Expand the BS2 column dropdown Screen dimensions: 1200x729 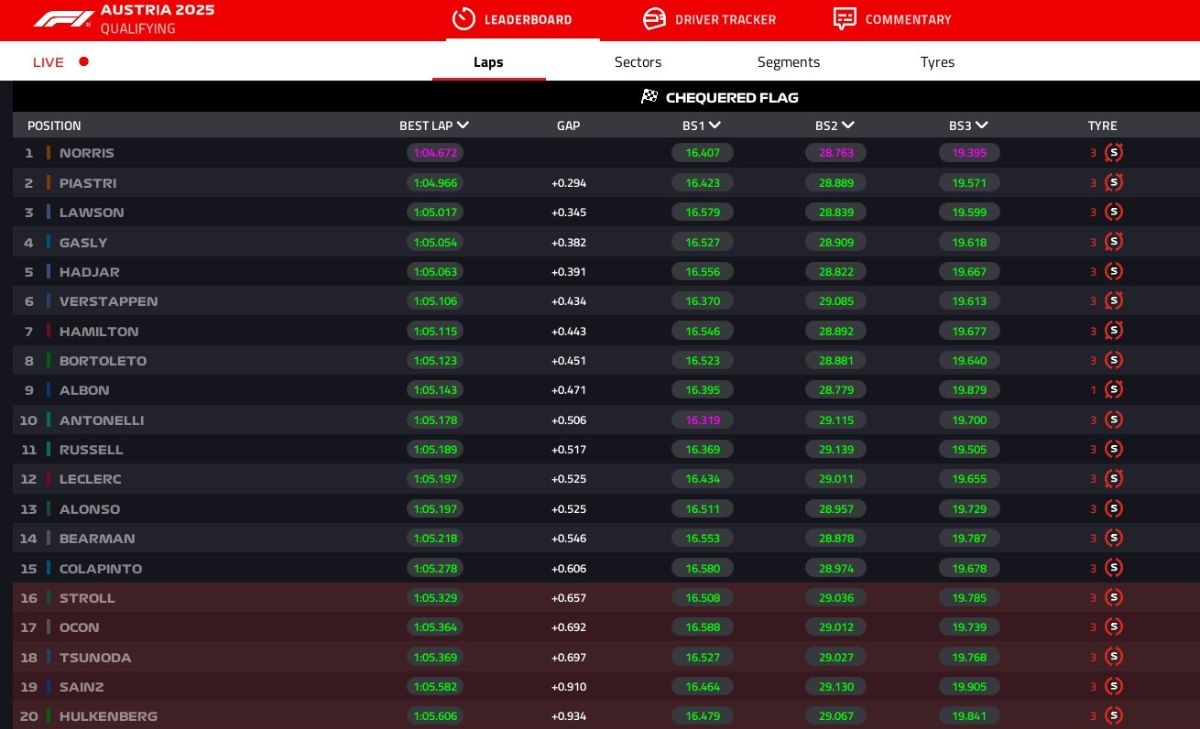[x=848, y=126]
